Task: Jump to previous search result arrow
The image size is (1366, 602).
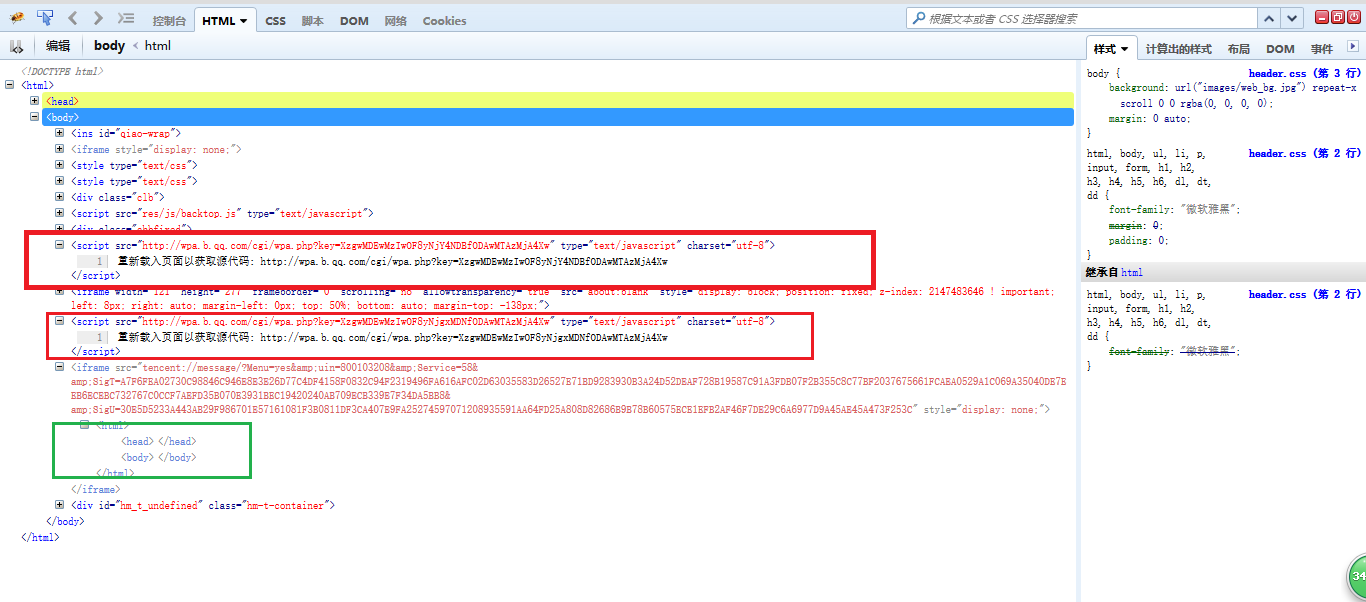Action: click(1269, 18)
